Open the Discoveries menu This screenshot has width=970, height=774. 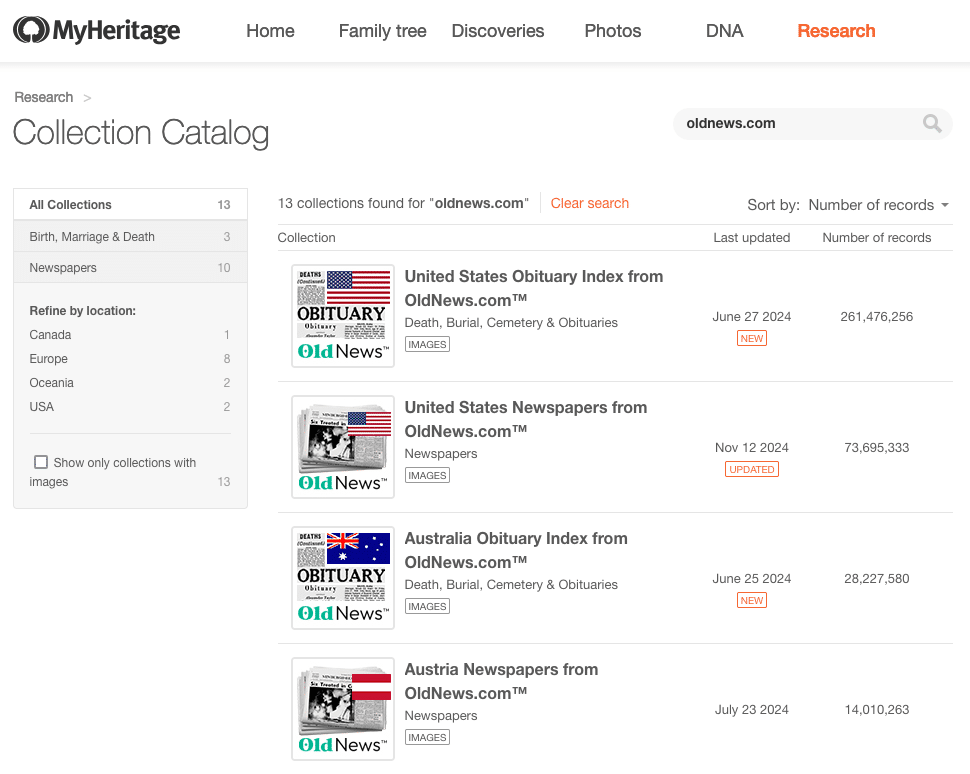[x=498, y=31]
